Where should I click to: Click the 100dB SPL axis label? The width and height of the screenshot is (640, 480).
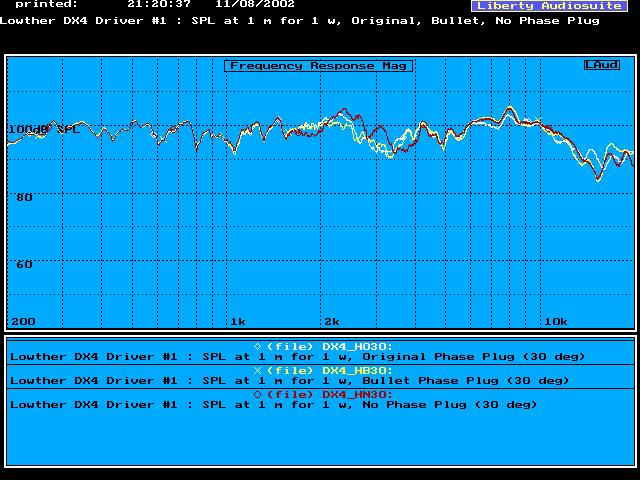pyautogui.click(x=44, y=130)
